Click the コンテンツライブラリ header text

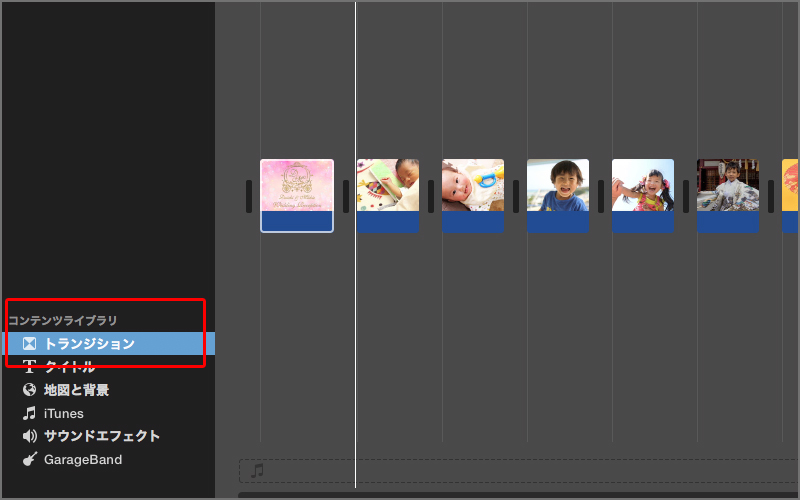63,320
